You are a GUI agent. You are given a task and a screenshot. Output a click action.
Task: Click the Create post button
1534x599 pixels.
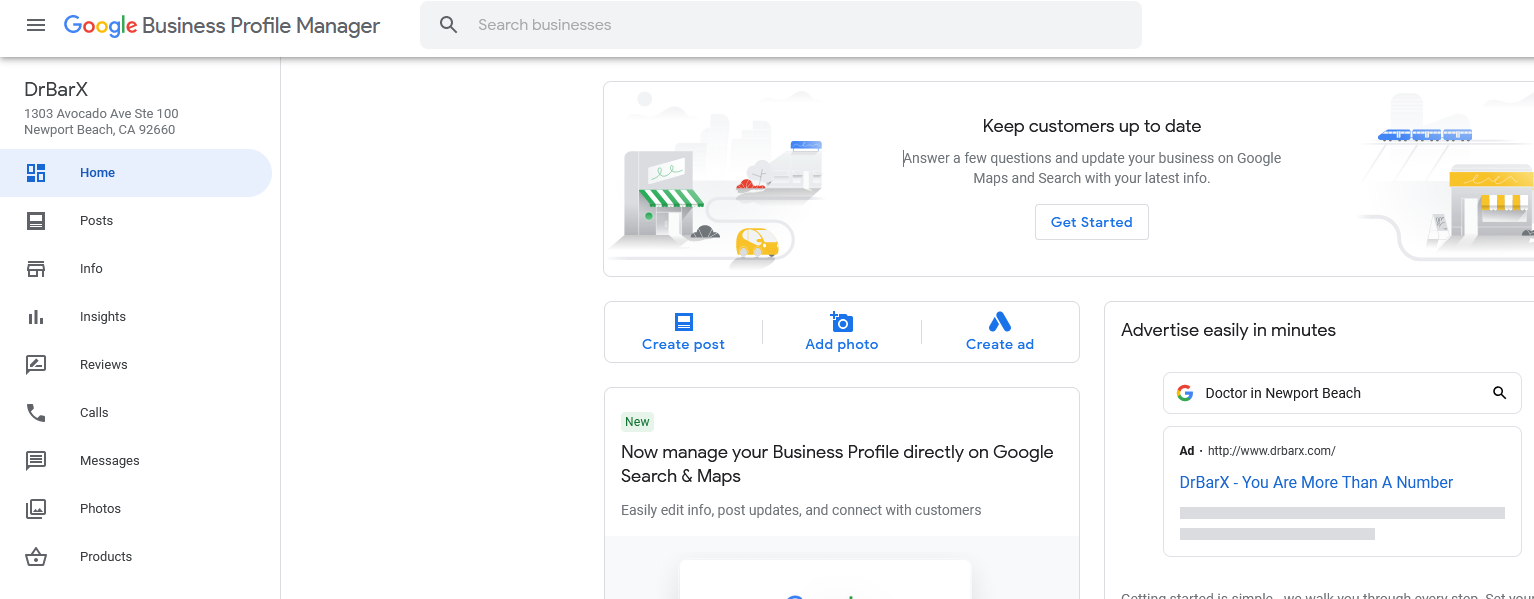point(683,332)
